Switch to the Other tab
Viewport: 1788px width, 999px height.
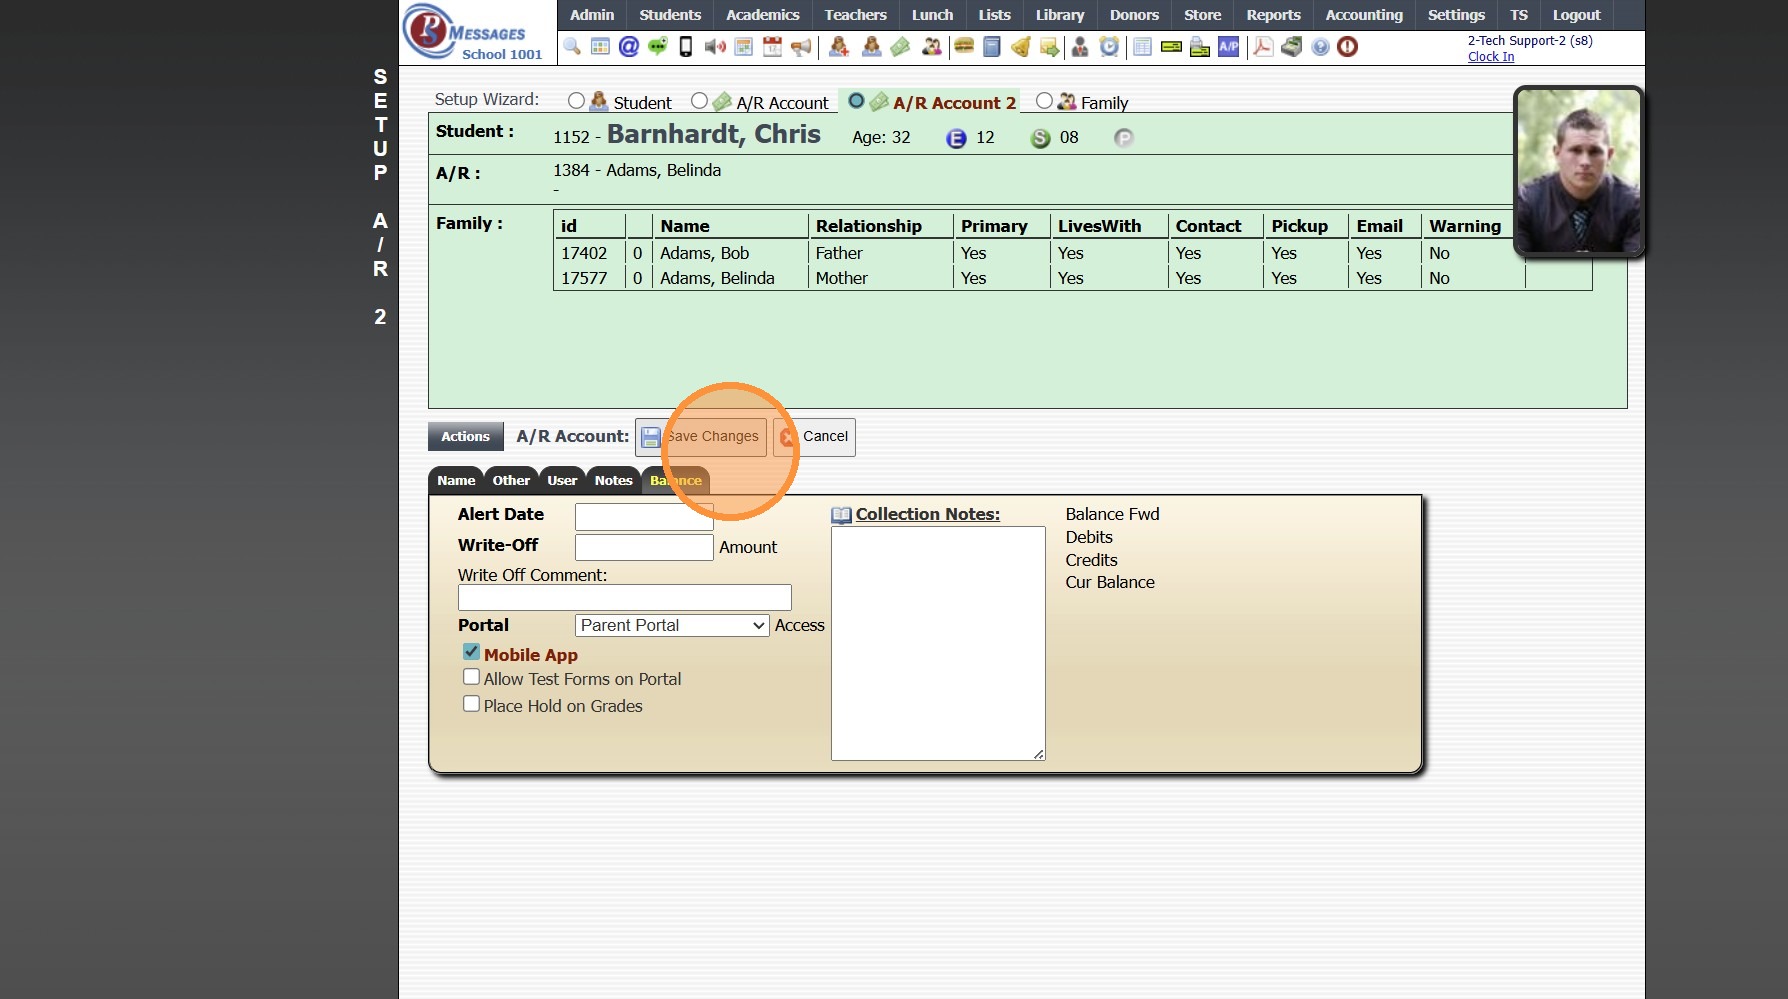pyautogui.click(x=511, y=481)
